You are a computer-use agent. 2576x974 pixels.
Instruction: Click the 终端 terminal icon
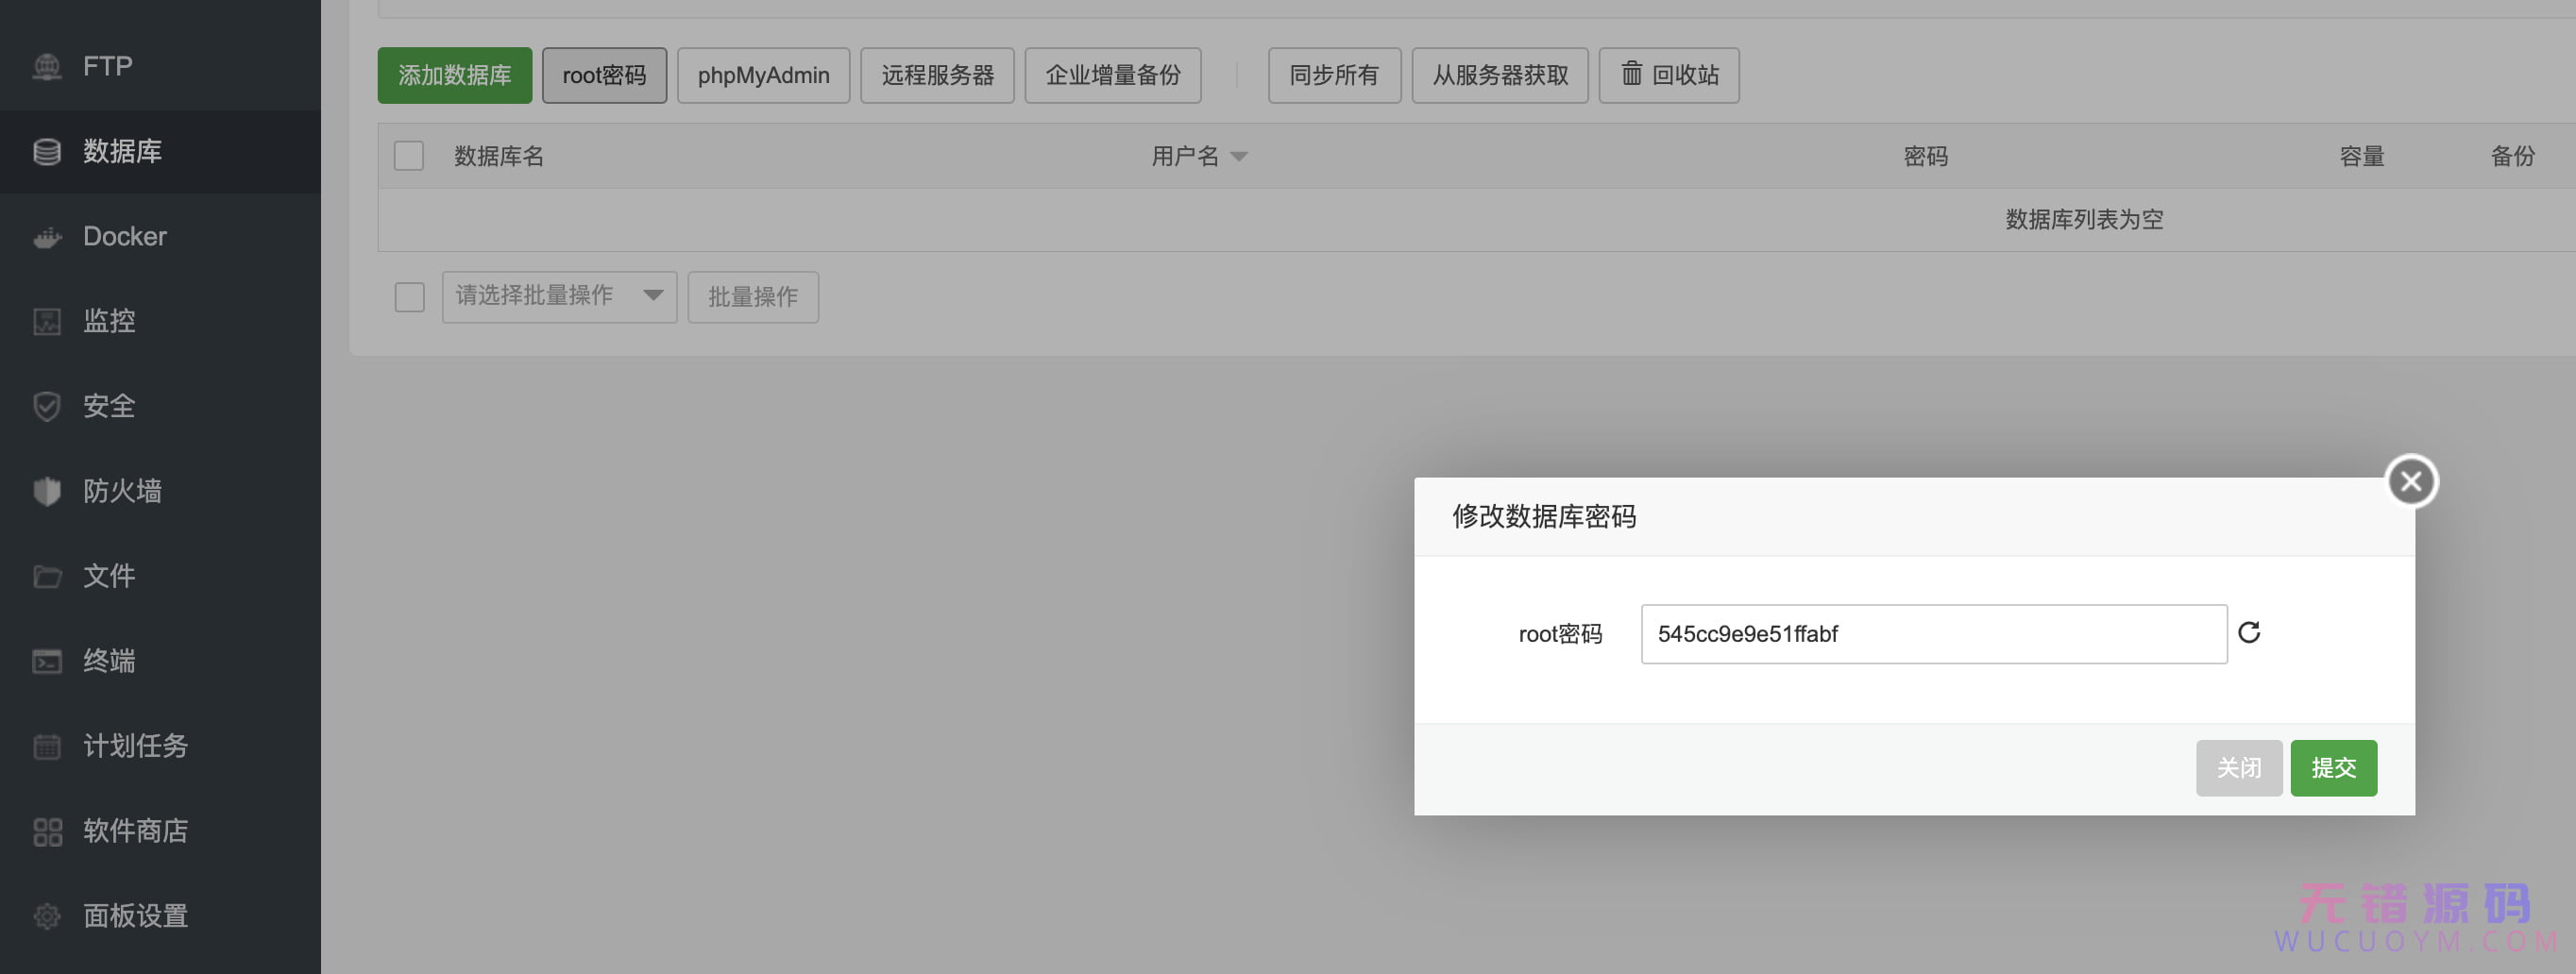(47, 662)
